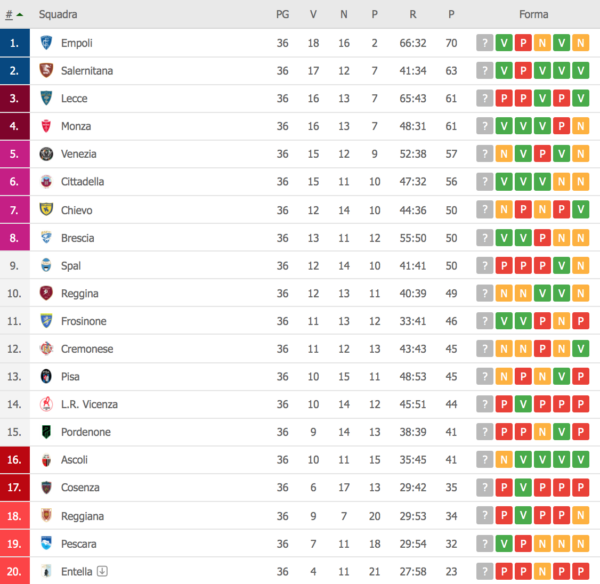600x584 pixels.
Task: Click the relegation arrow icon beside Entella
Action: tap(101, 571)
